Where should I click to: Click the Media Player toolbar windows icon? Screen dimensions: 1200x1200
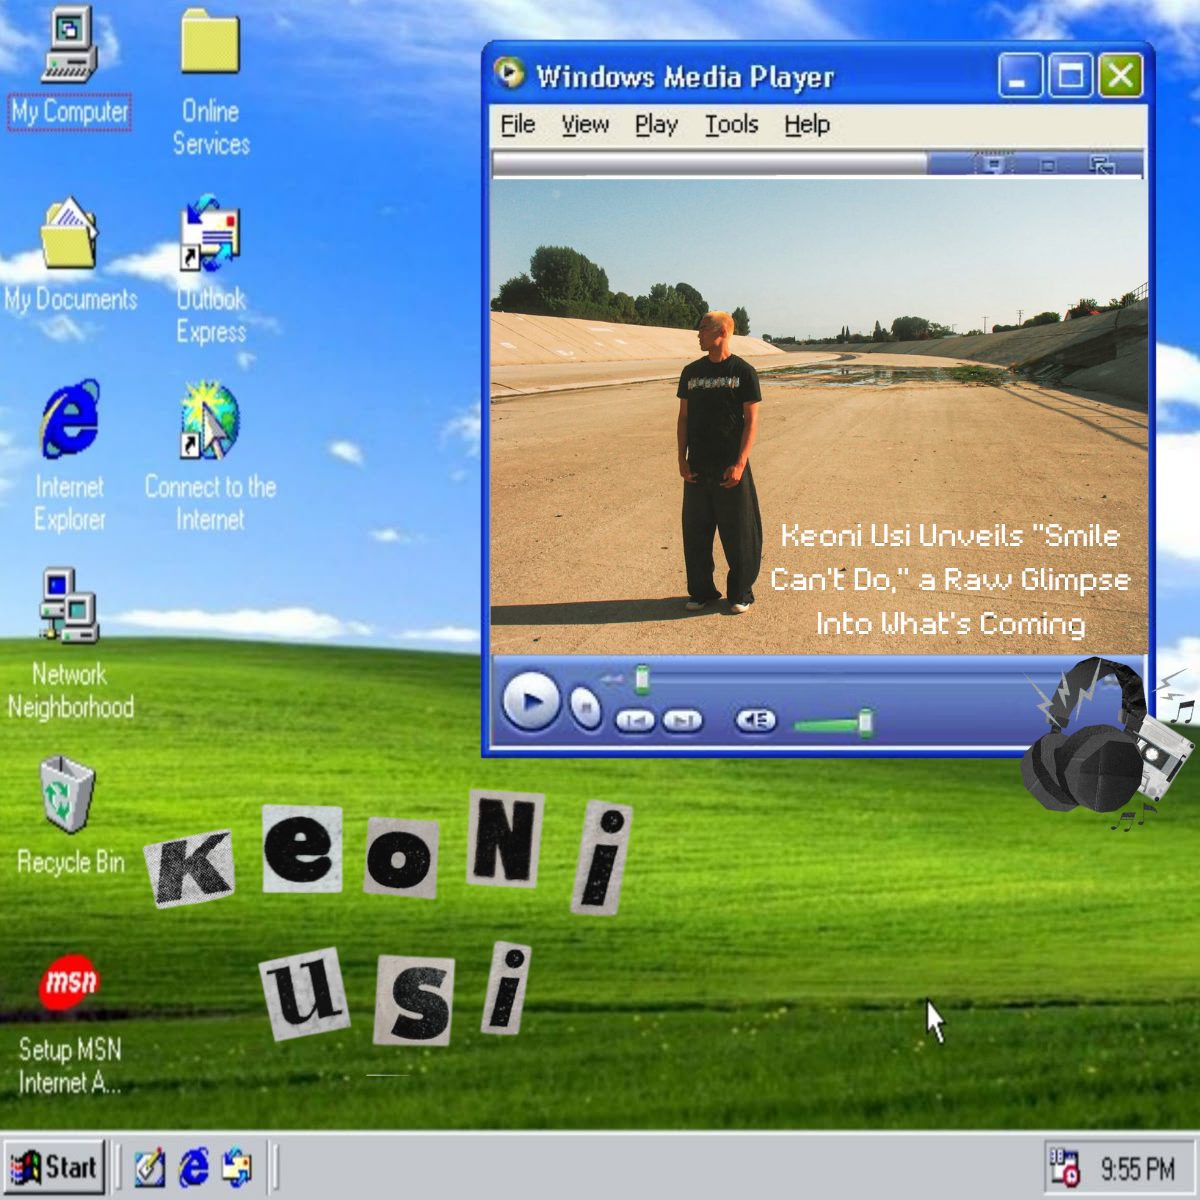click(x=1102, y=164)
